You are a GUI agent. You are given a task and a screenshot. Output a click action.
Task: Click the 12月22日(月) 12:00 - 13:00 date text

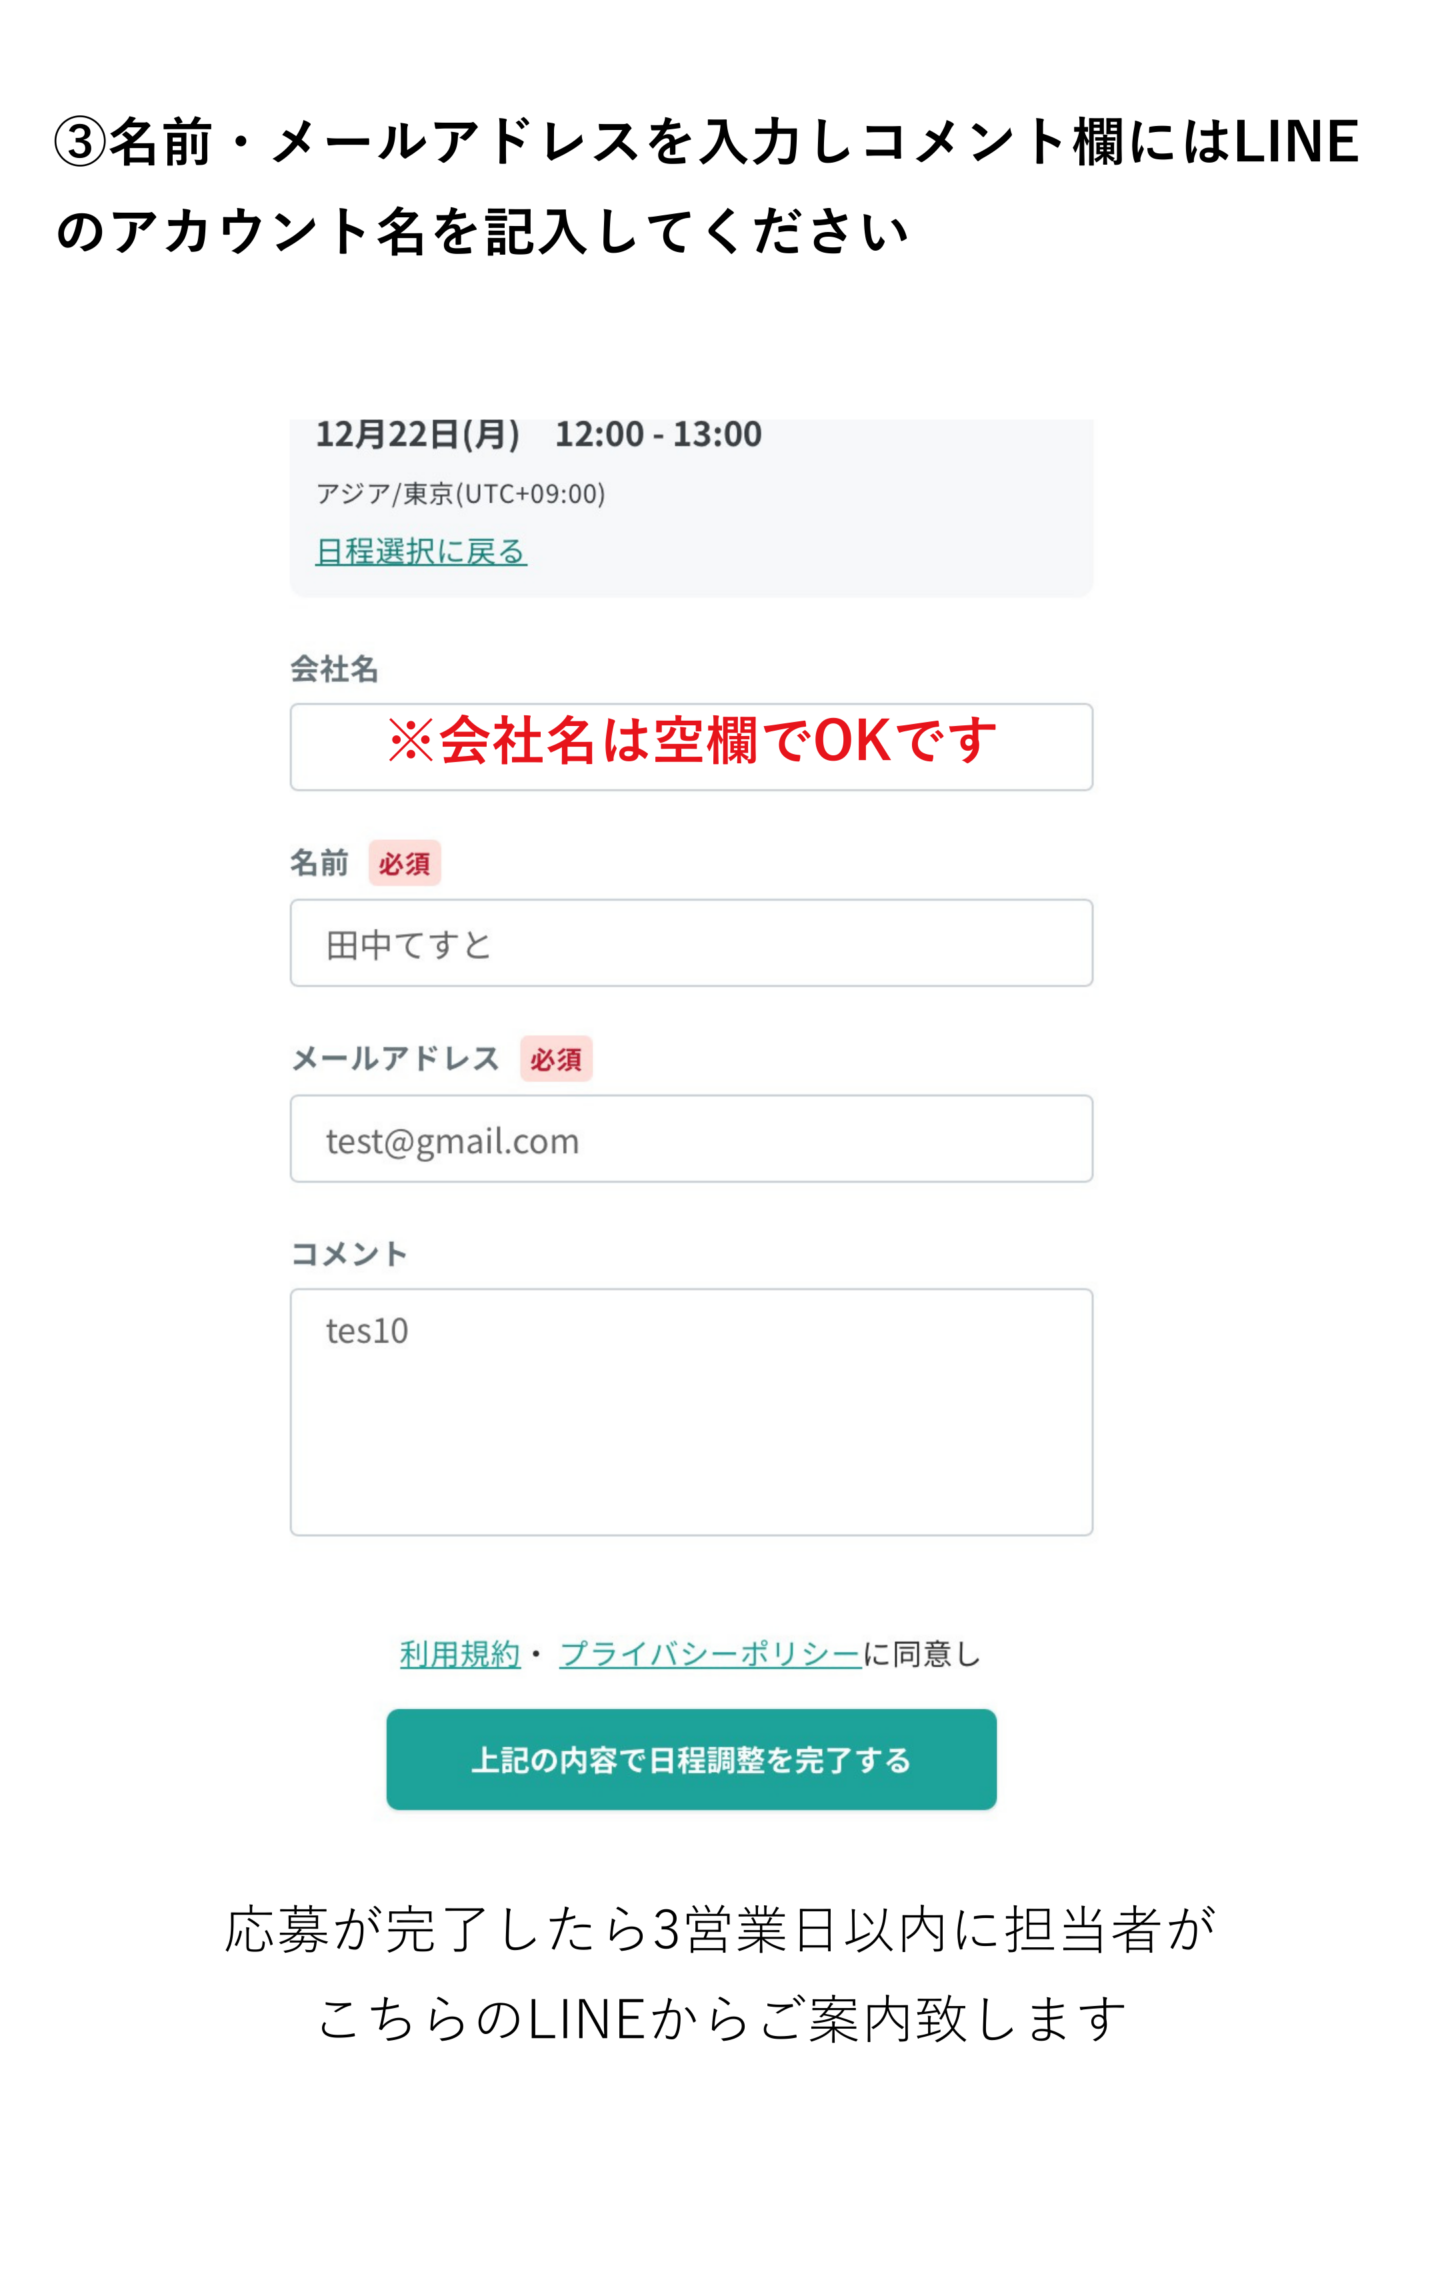click(x=539, y=435)
